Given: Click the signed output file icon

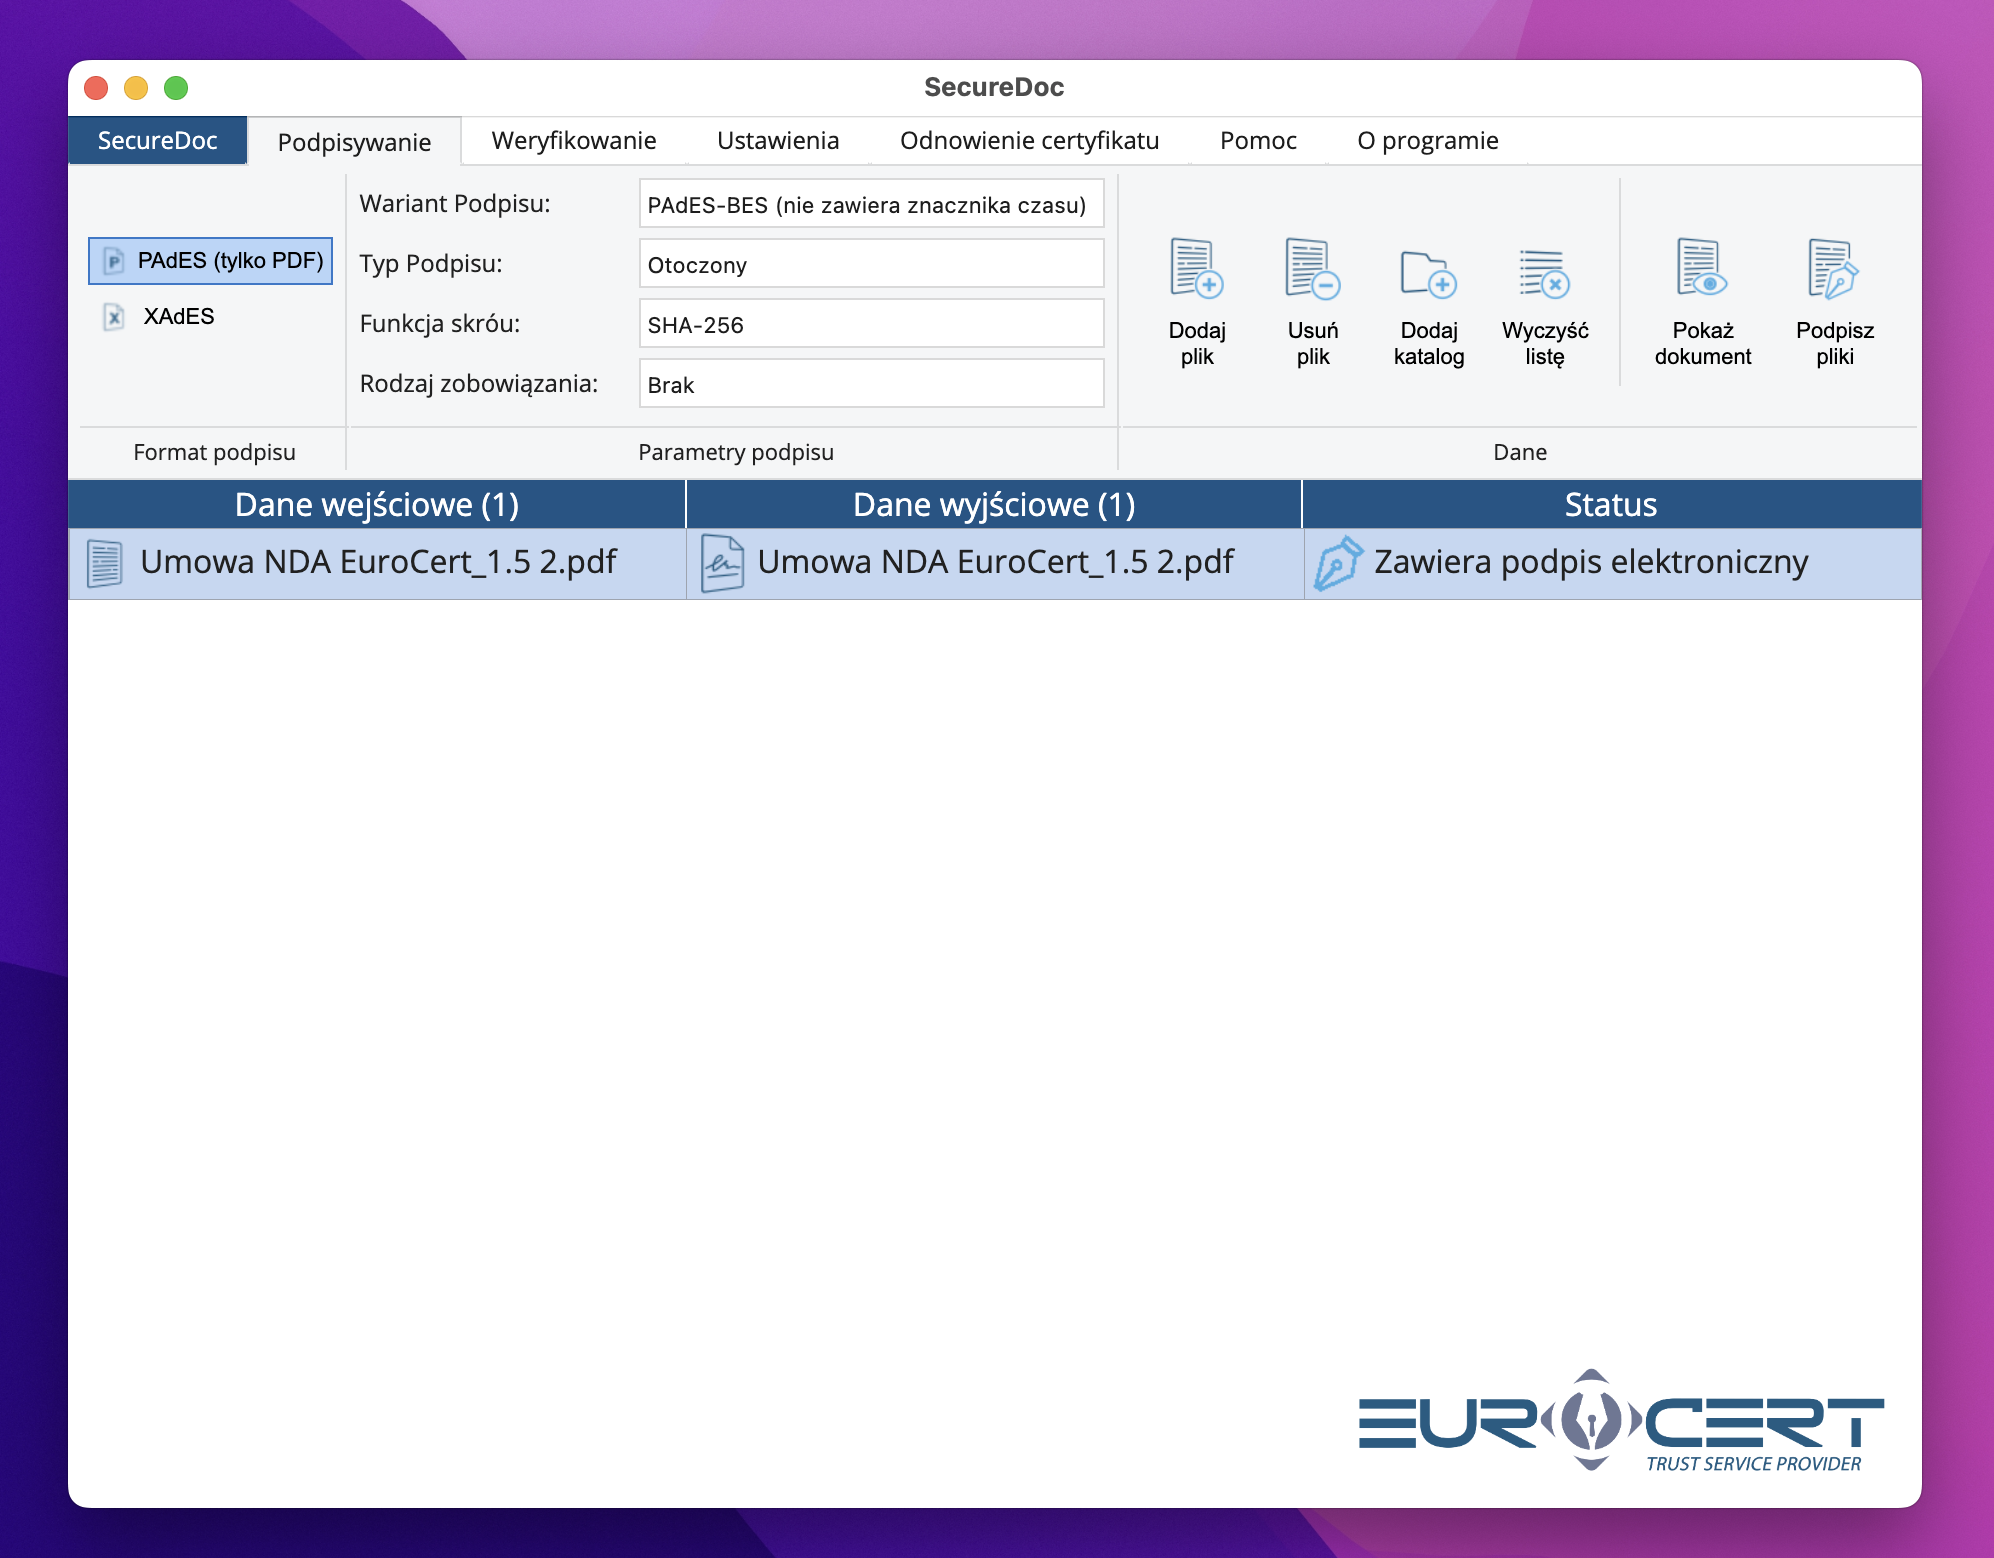Looking at the screenshot, I should click(x=722, y=563).
